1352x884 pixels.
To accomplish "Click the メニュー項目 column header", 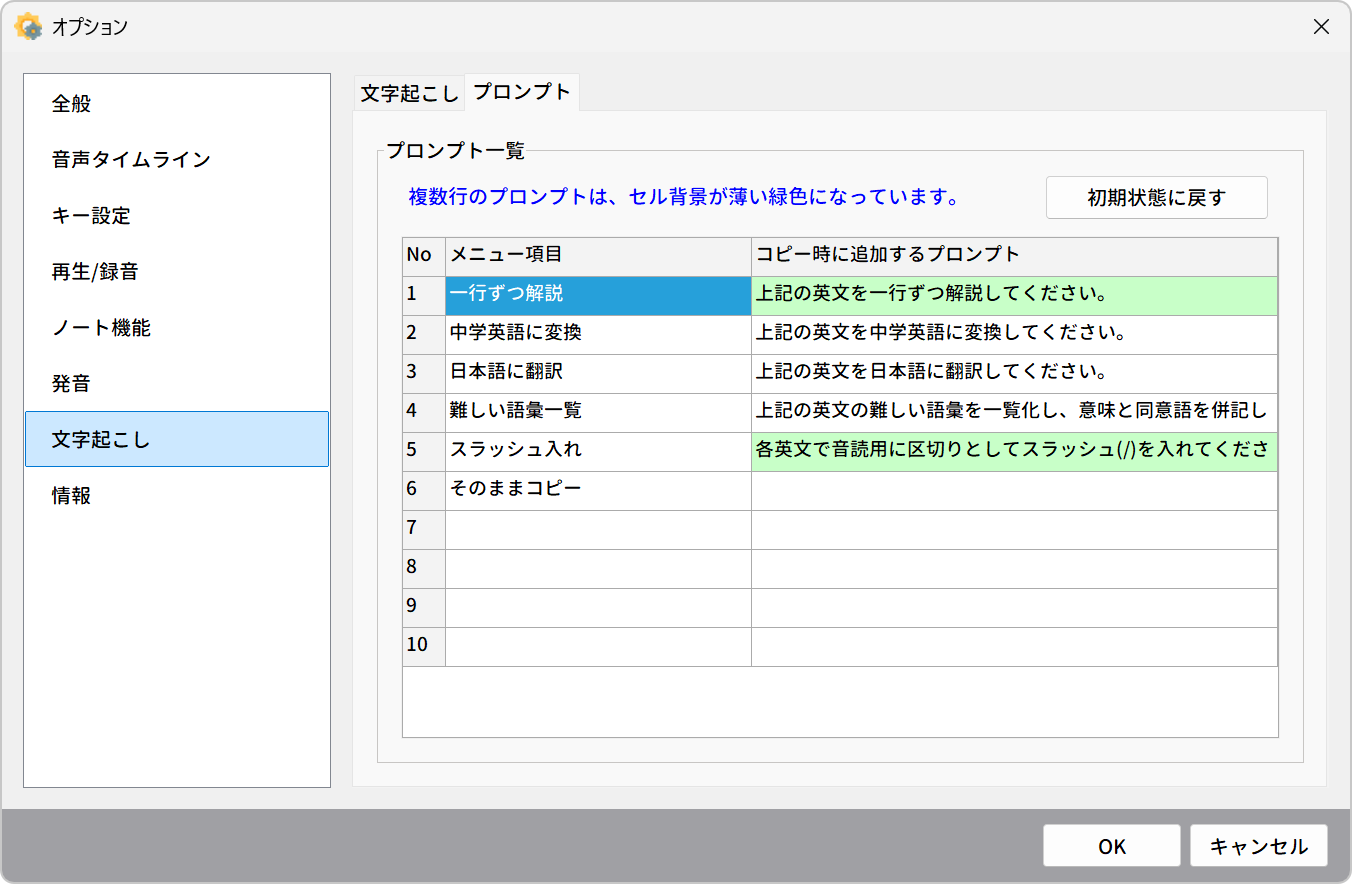I will (598, 256).
